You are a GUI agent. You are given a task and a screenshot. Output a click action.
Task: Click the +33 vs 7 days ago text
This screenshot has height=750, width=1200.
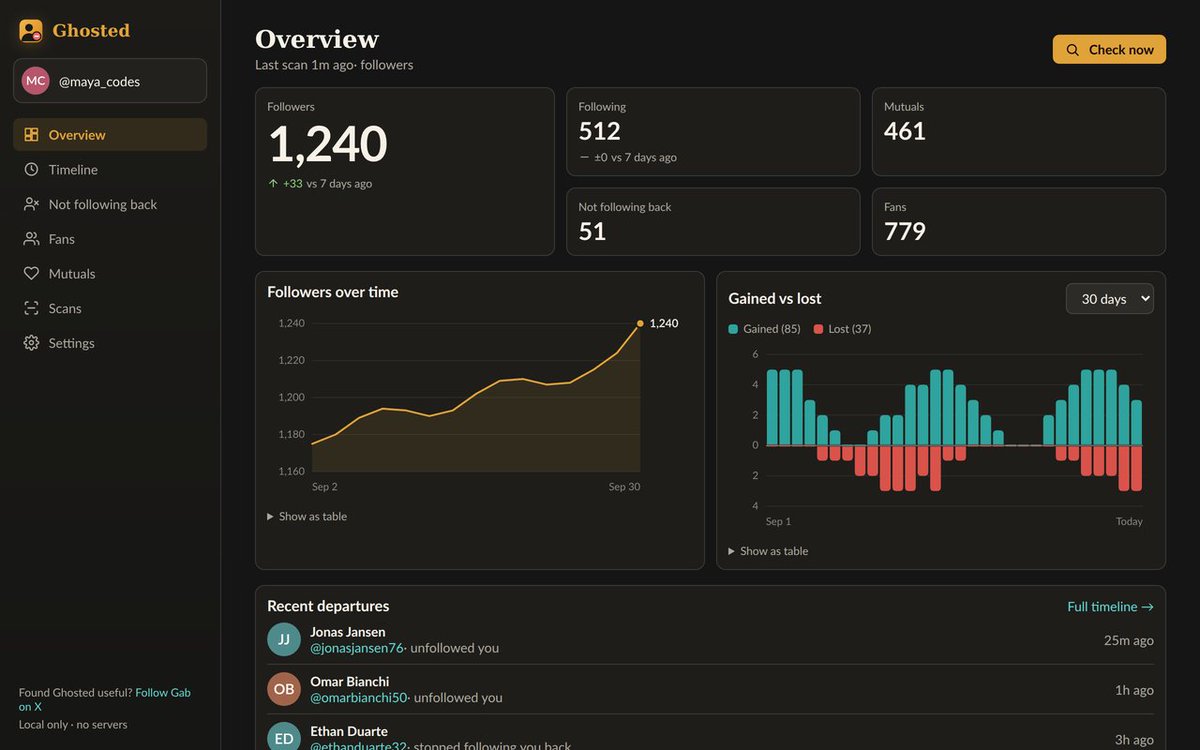point(327,184)
